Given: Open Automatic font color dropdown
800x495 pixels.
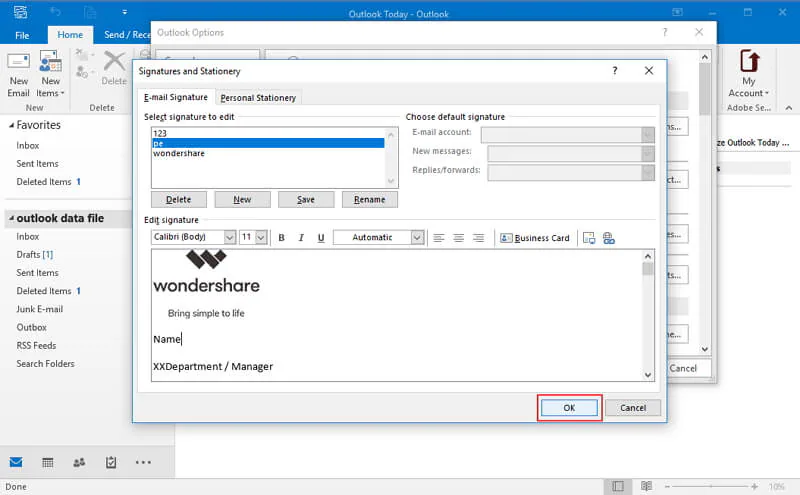Looking at the screenshot, I should 417,237.
